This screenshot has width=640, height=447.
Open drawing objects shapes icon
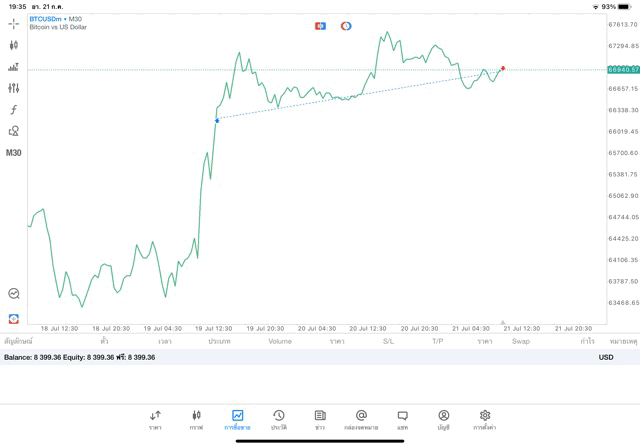tap(14, 131)
